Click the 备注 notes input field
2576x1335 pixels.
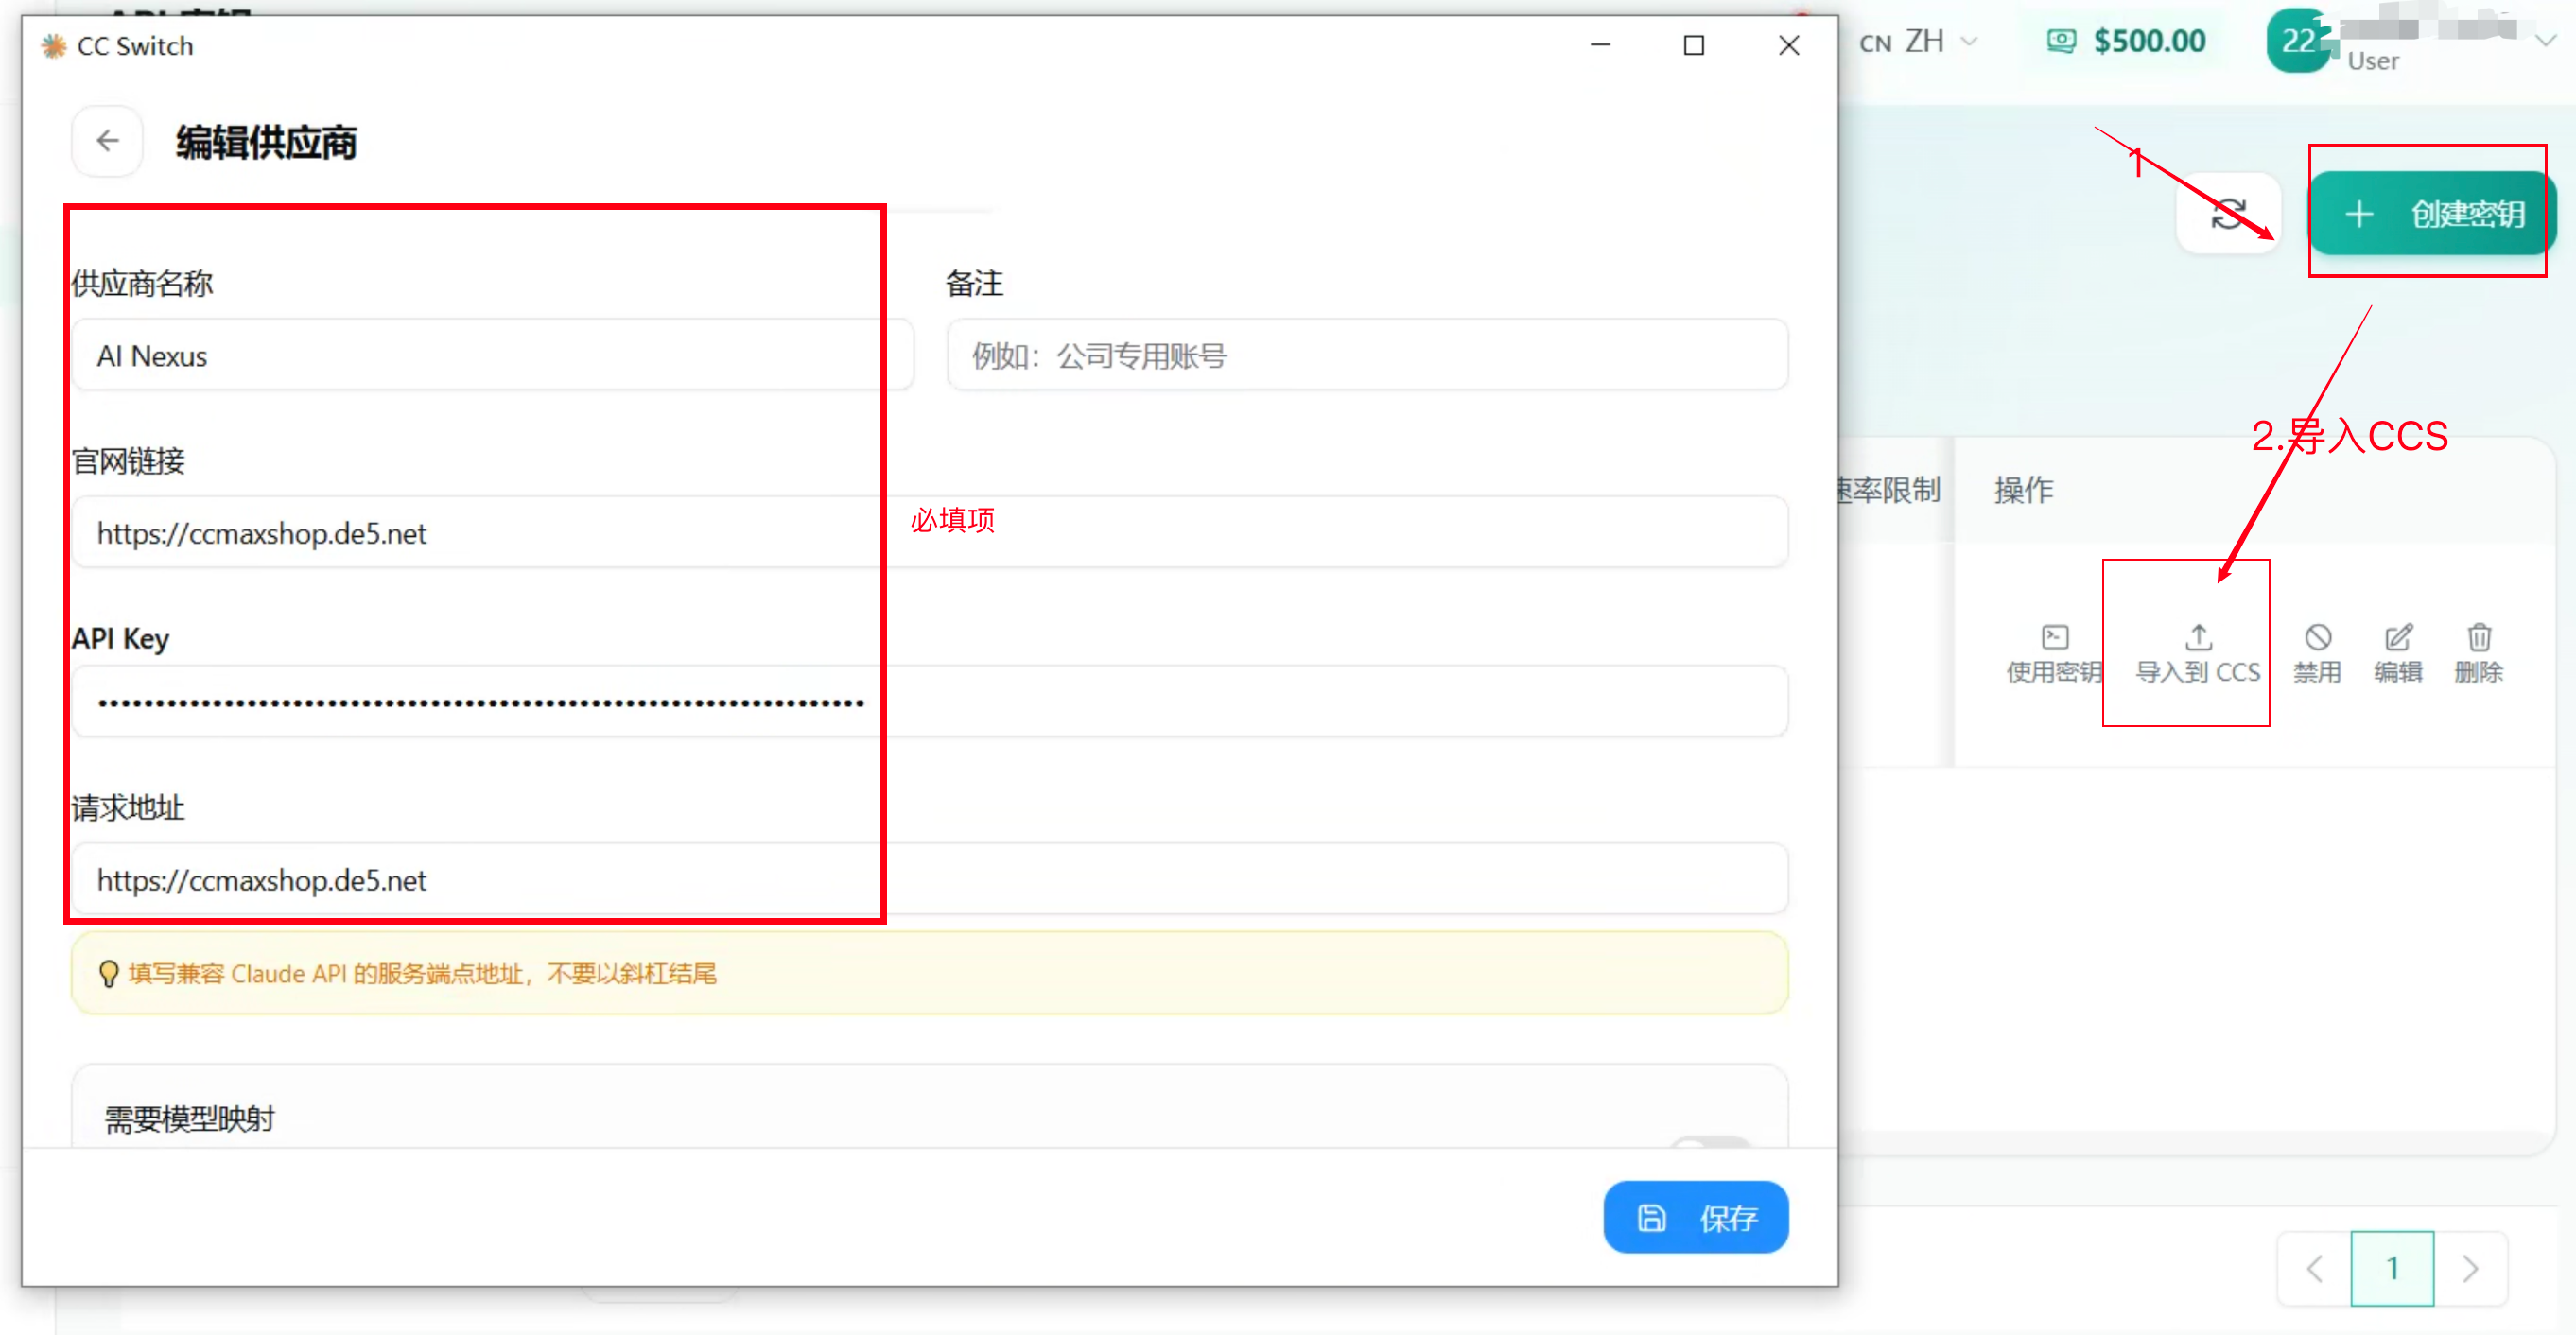click(1367, 355)
